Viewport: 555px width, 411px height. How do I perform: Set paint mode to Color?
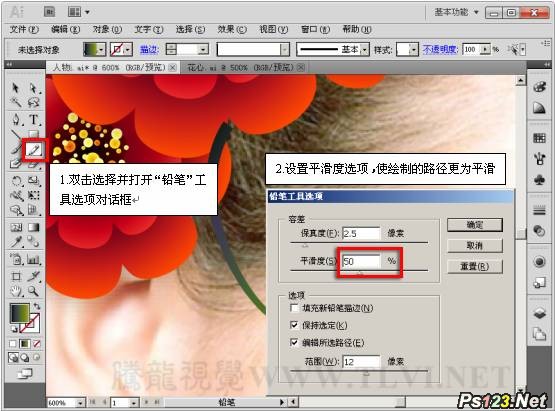pos(13,343)
